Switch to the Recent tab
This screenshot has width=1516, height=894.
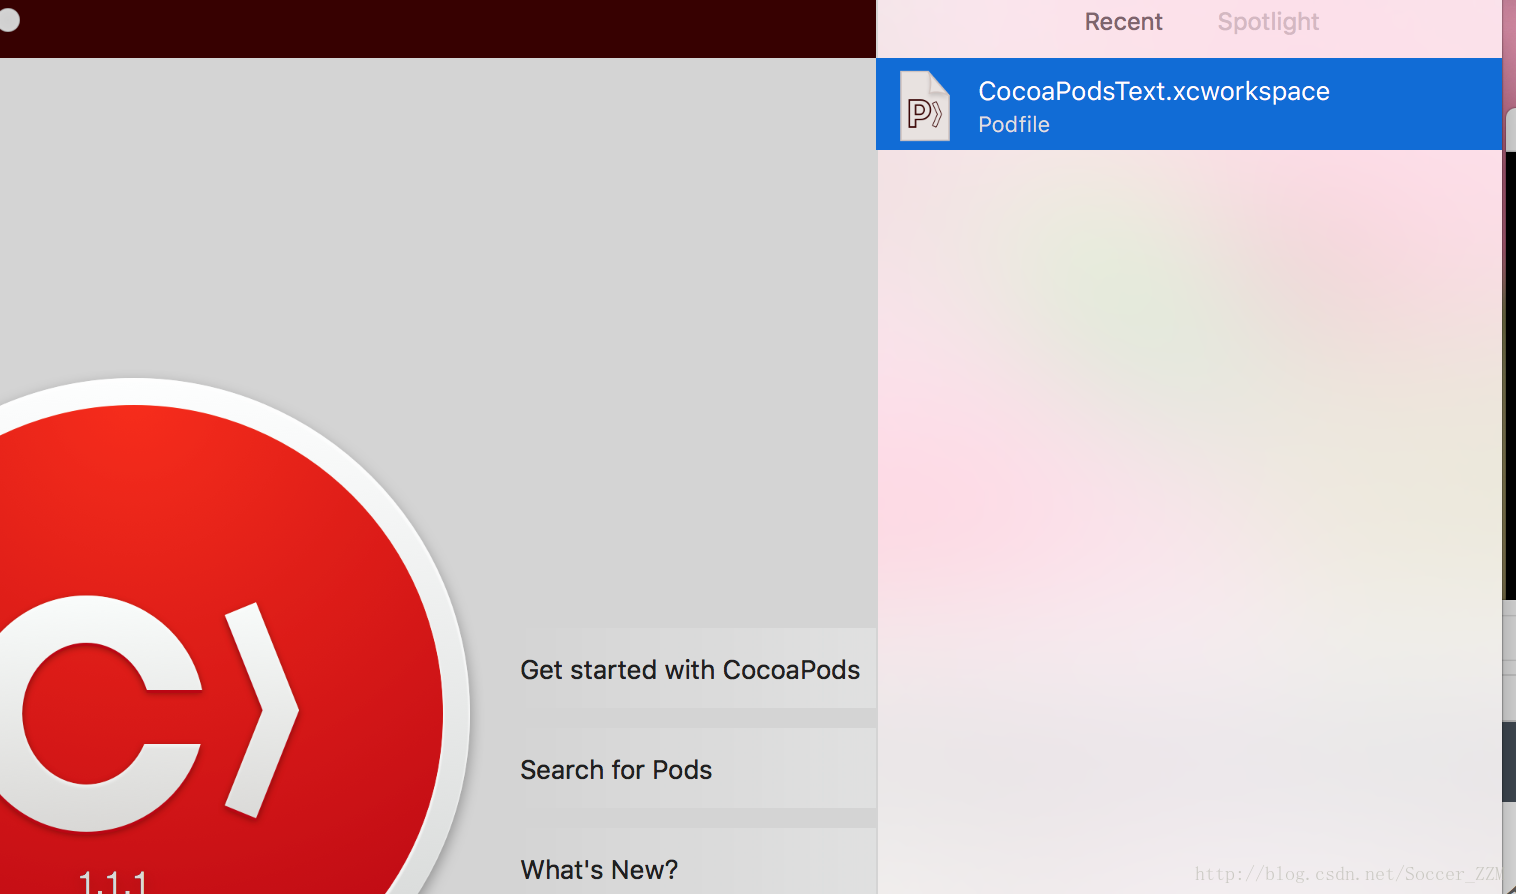point(1123,22)
